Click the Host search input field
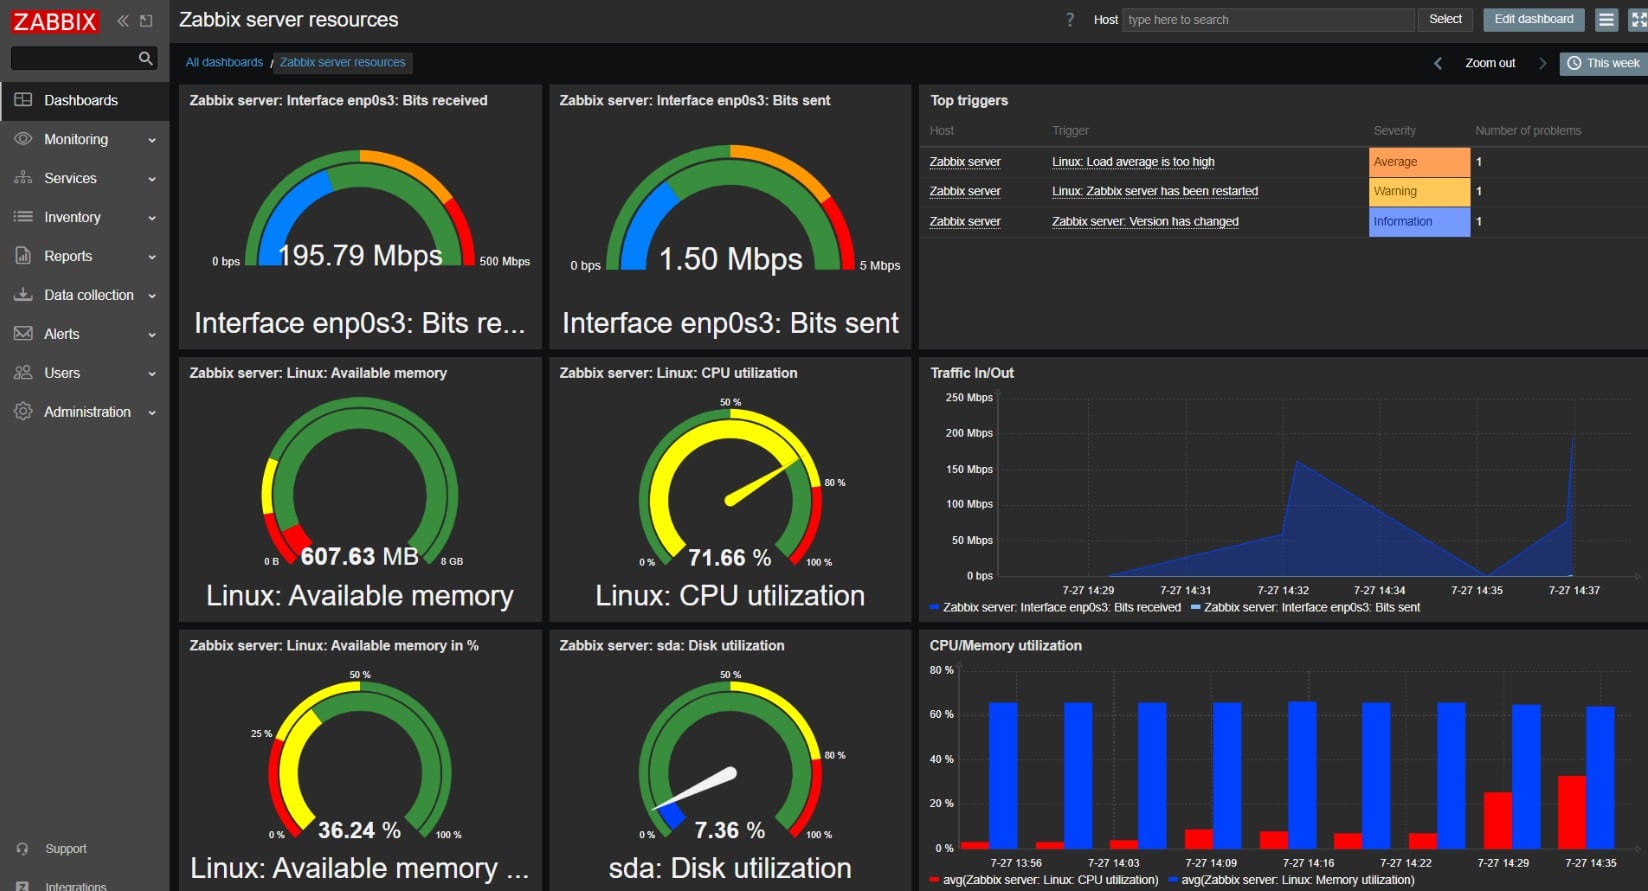 [x=1268, y=20]
